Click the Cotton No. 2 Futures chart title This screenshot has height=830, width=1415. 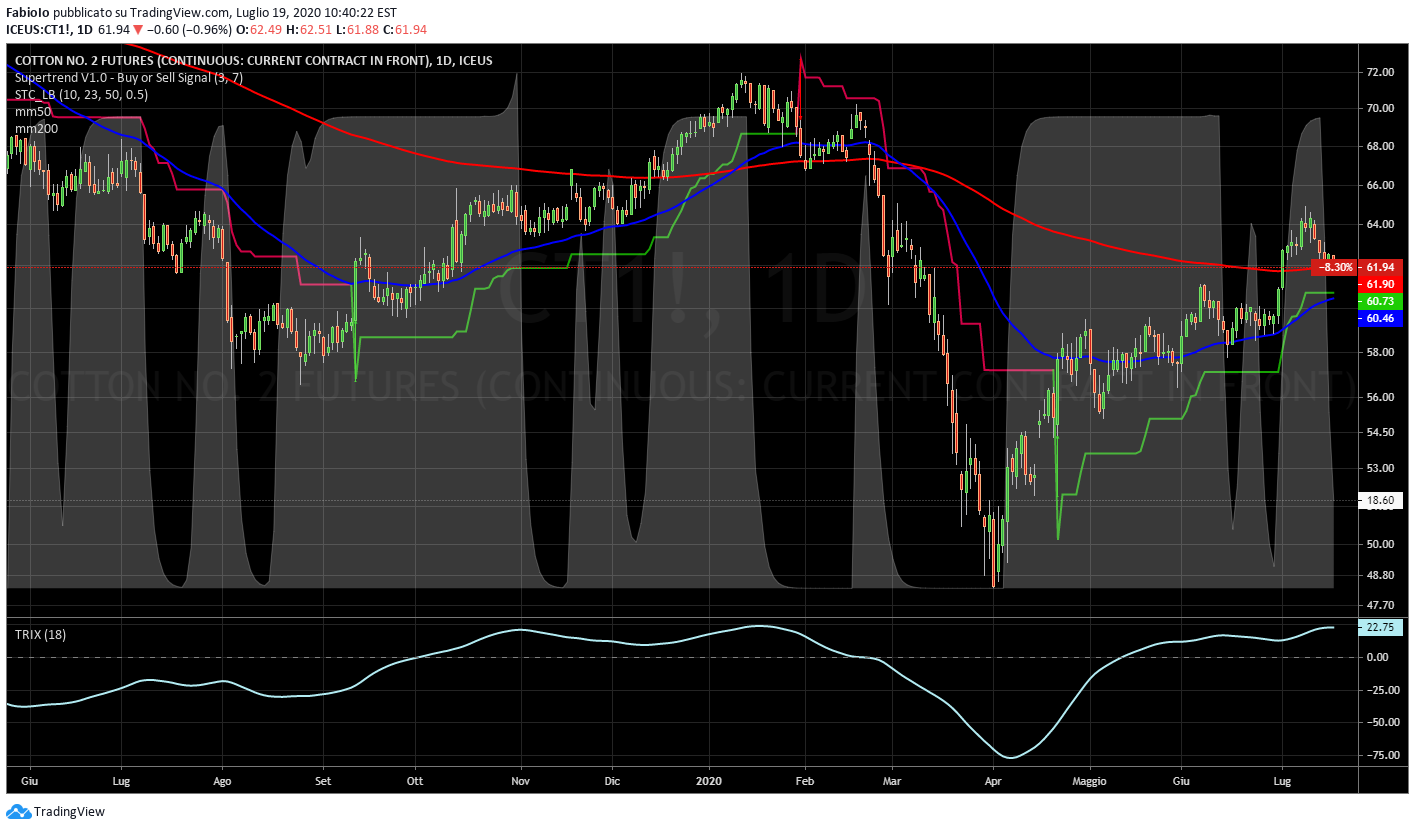pyautogui.click(x=253, y=60)
